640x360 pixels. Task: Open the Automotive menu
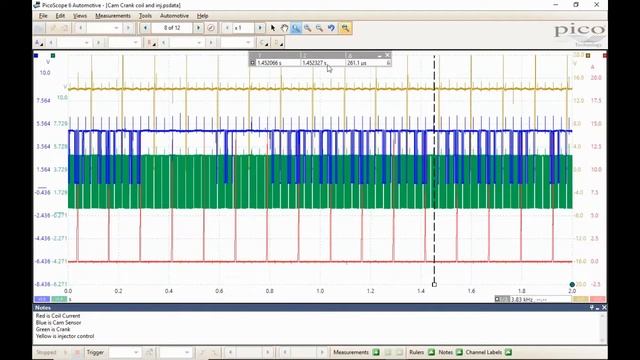[x=174, y=16]
